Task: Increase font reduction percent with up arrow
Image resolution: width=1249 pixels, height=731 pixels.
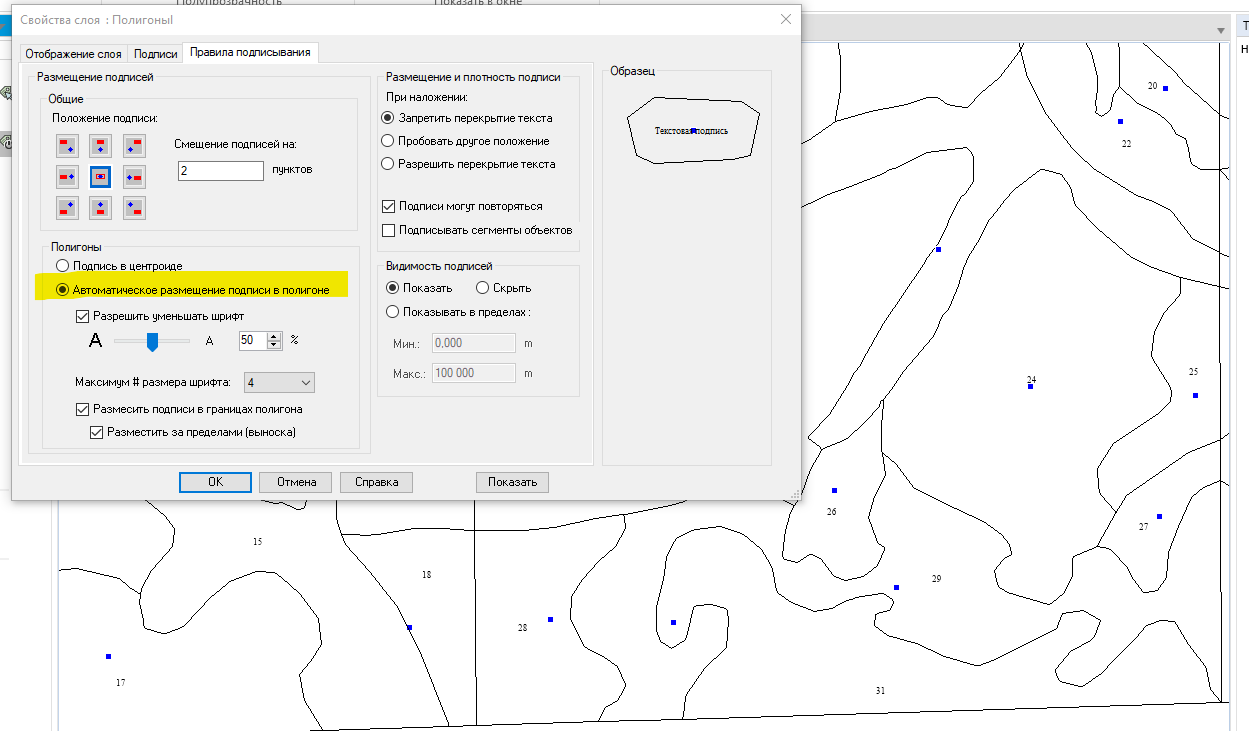Action: [x=274, y=336]
